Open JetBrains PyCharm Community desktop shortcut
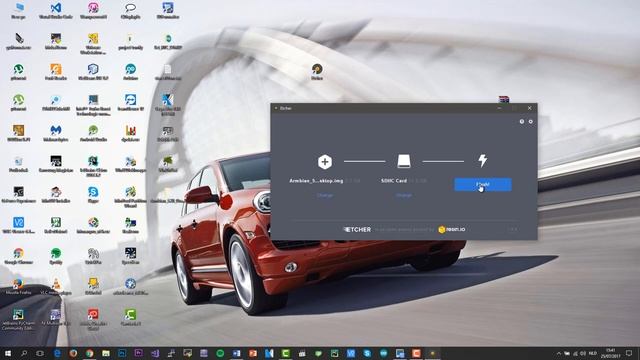The width and height of the screenshot is (640, 360). pyautogui.click(x=18, y=319)
